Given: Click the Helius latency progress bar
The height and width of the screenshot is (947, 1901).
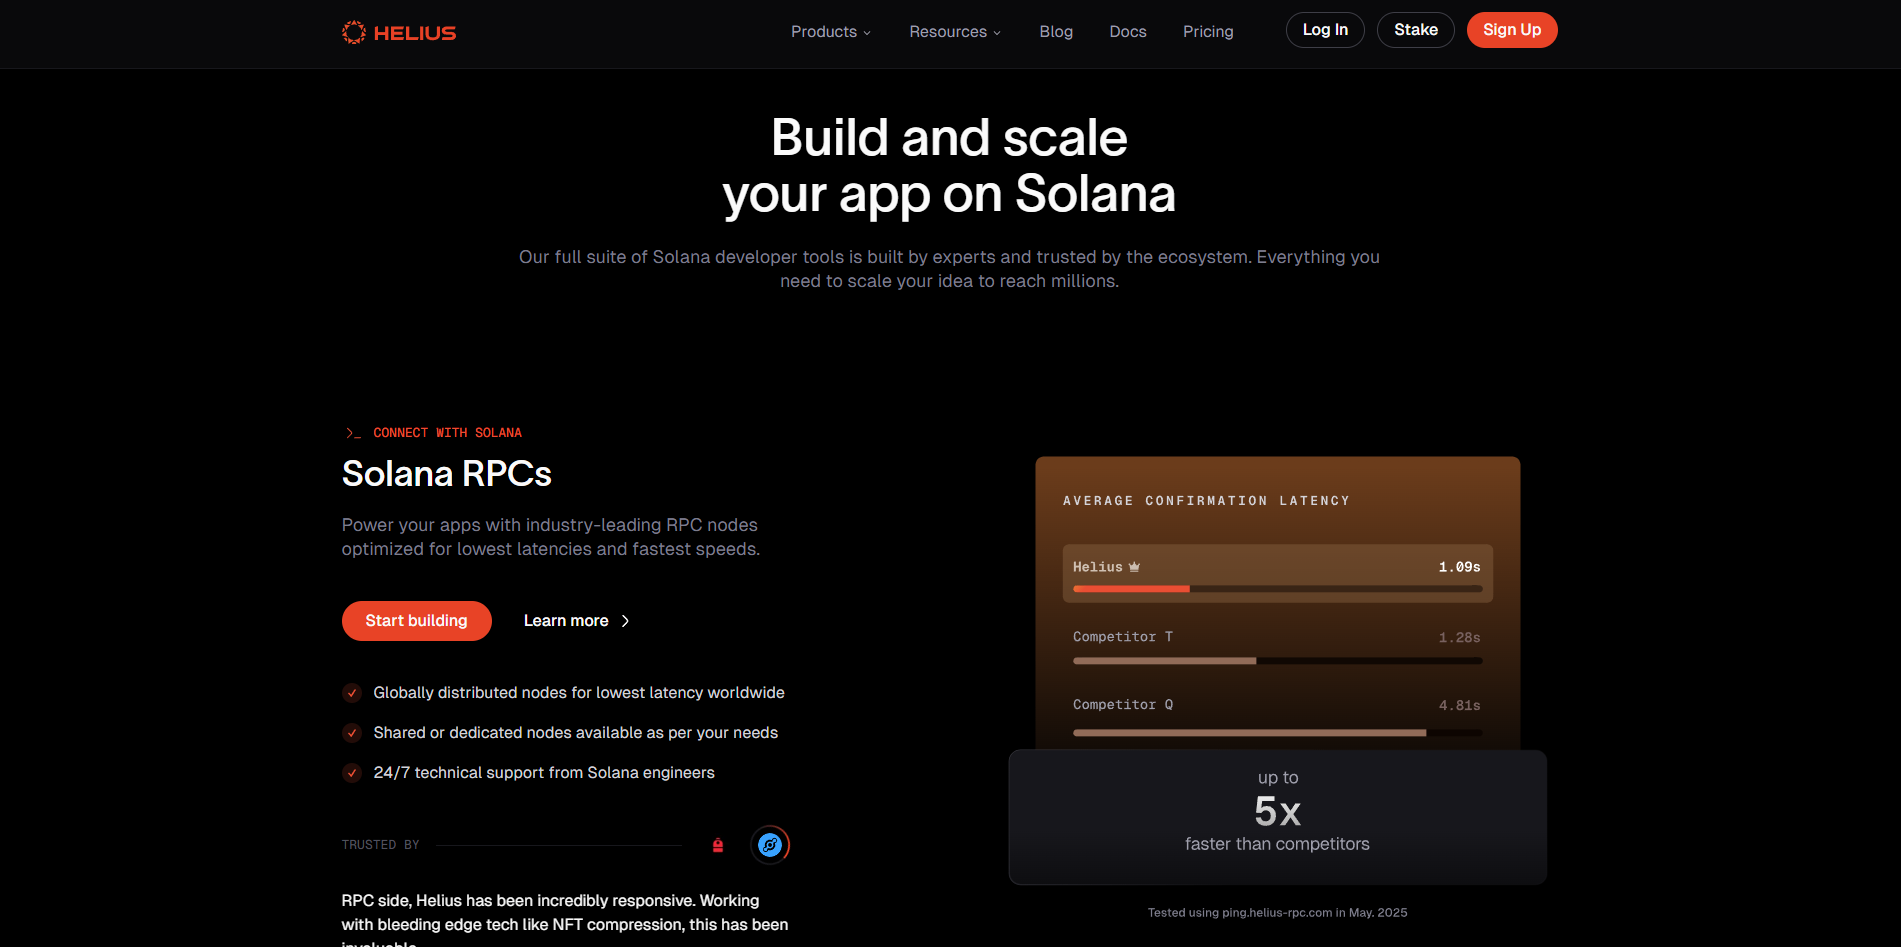Looking at the screenshot, I should tap(1277, 589).
